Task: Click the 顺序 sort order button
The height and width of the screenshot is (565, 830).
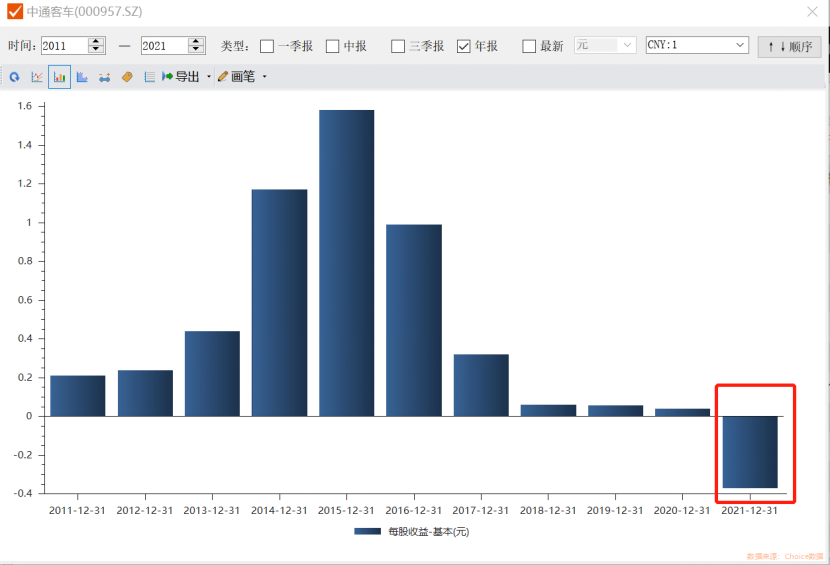Action: tap(789, 46)
